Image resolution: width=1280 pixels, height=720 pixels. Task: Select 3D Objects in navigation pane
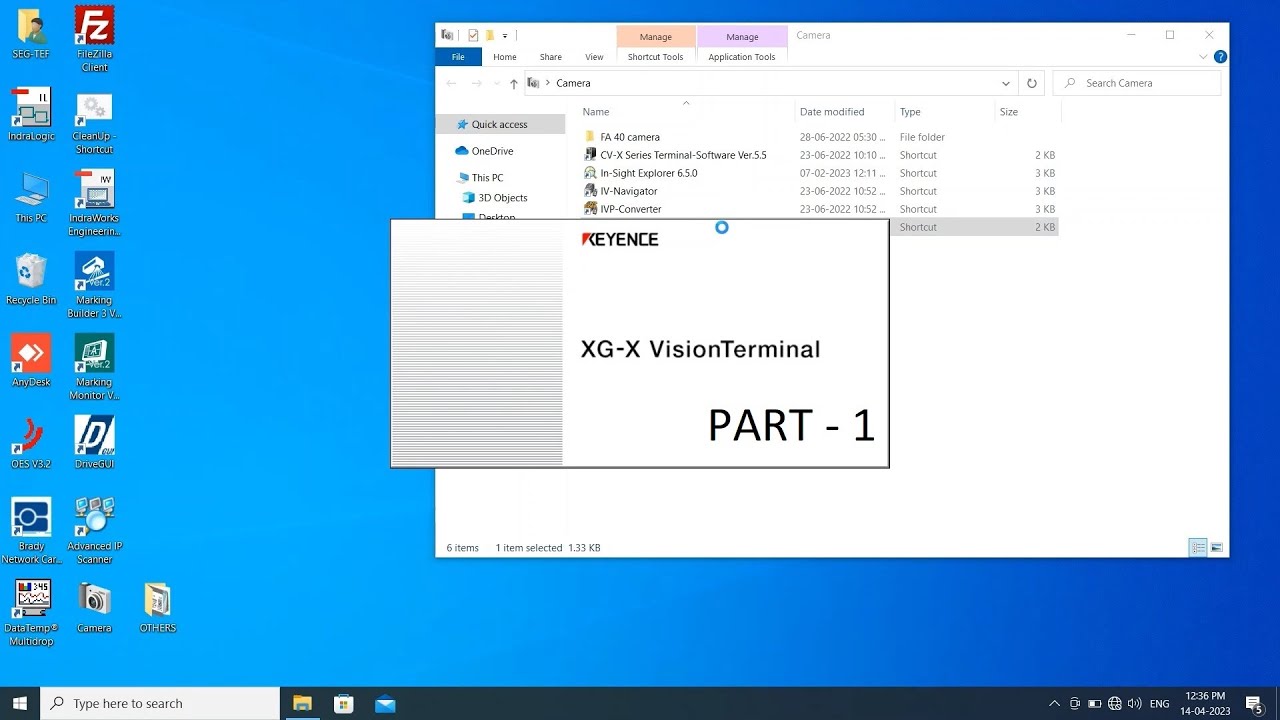502,198
